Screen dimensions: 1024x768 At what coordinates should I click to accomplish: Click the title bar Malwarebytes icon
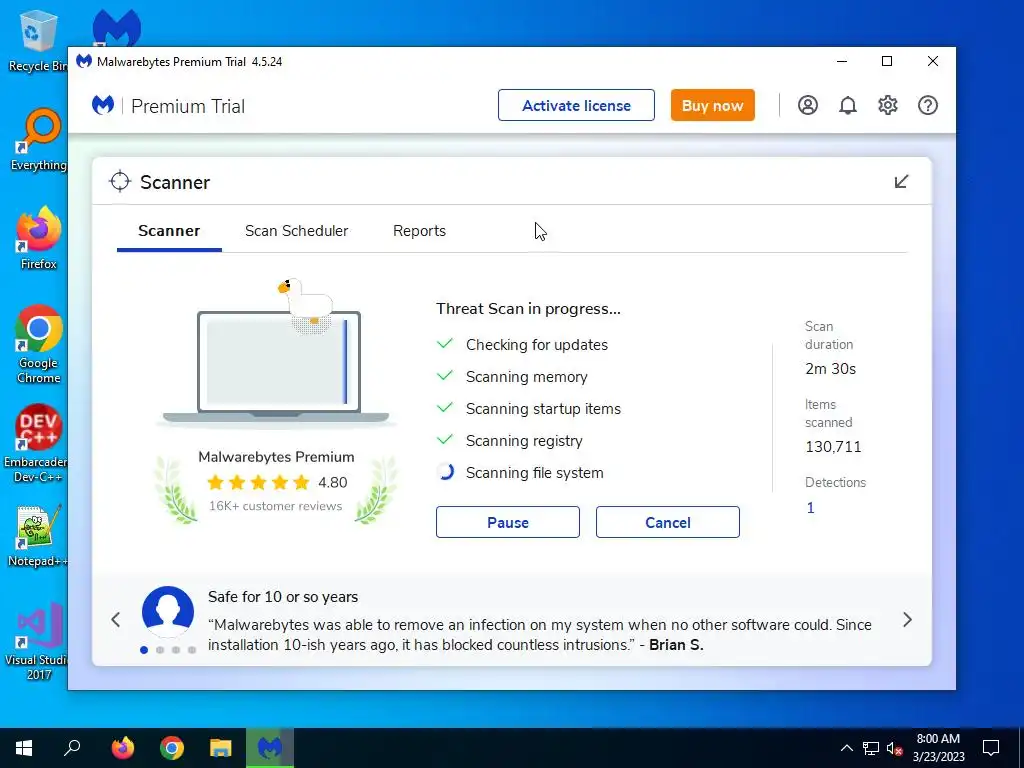pos(84,61)
